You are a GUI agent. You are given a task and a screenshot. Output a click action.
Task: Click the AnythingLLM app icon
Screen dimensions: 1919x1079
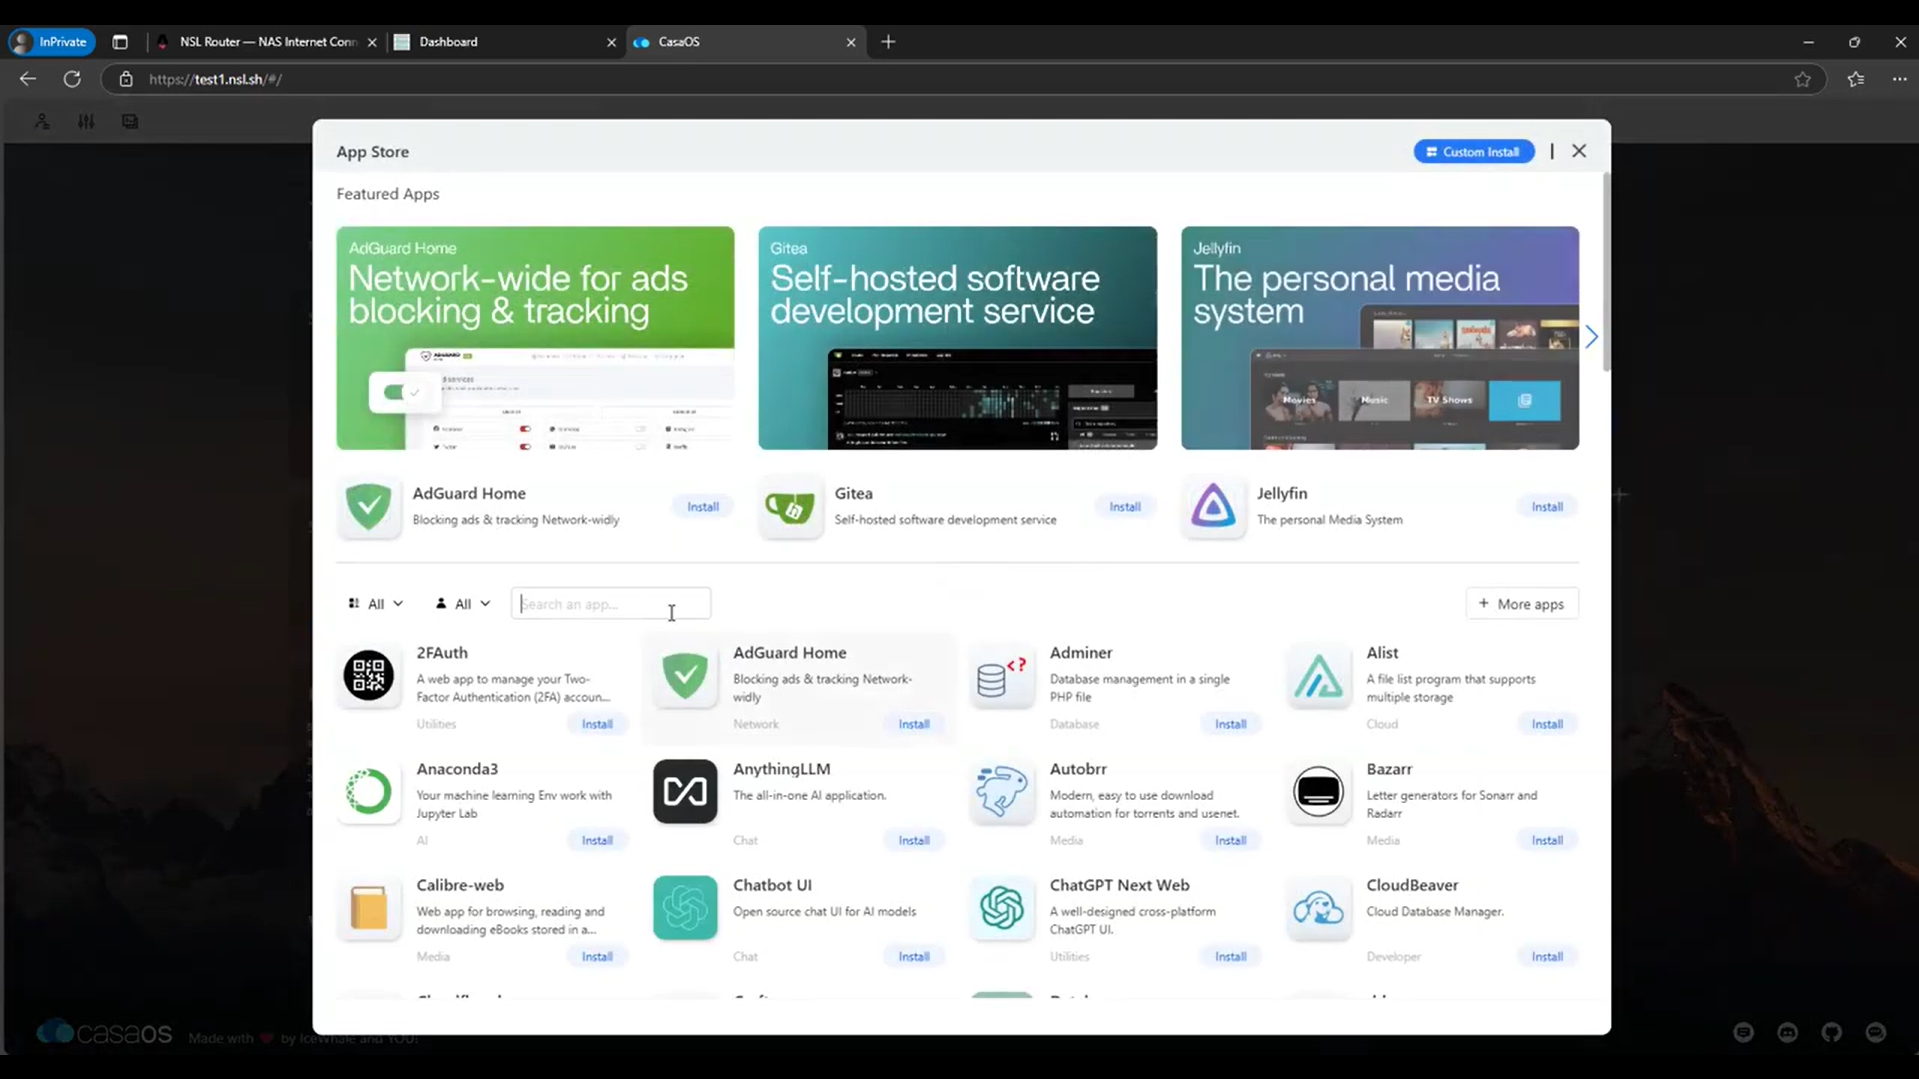coord(685,791)
